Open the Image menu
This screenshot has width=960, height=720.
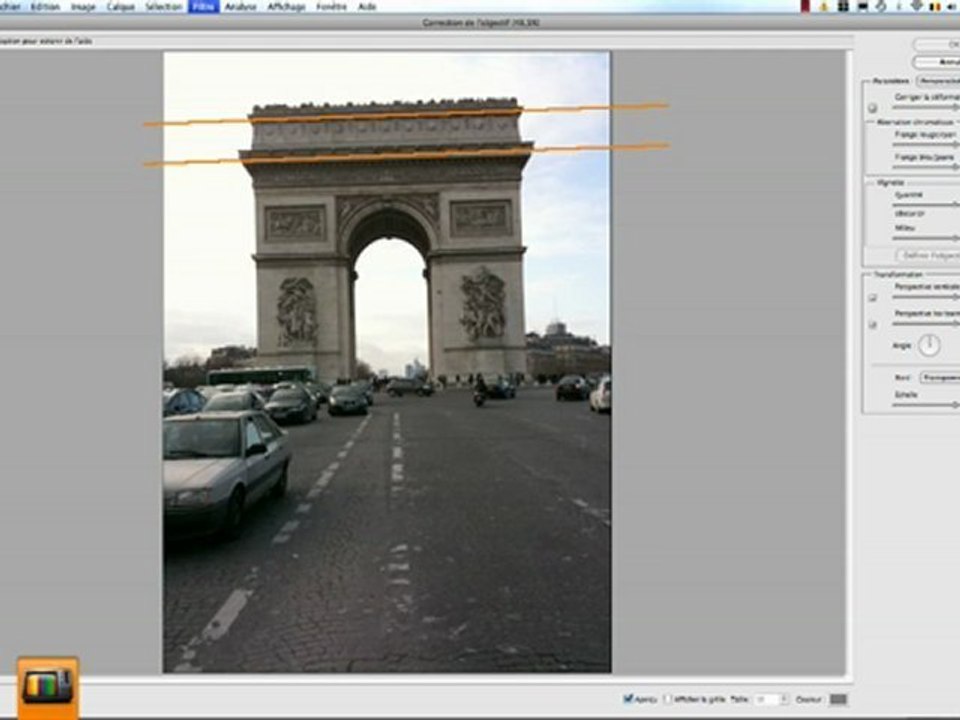[x=83, y=7]
